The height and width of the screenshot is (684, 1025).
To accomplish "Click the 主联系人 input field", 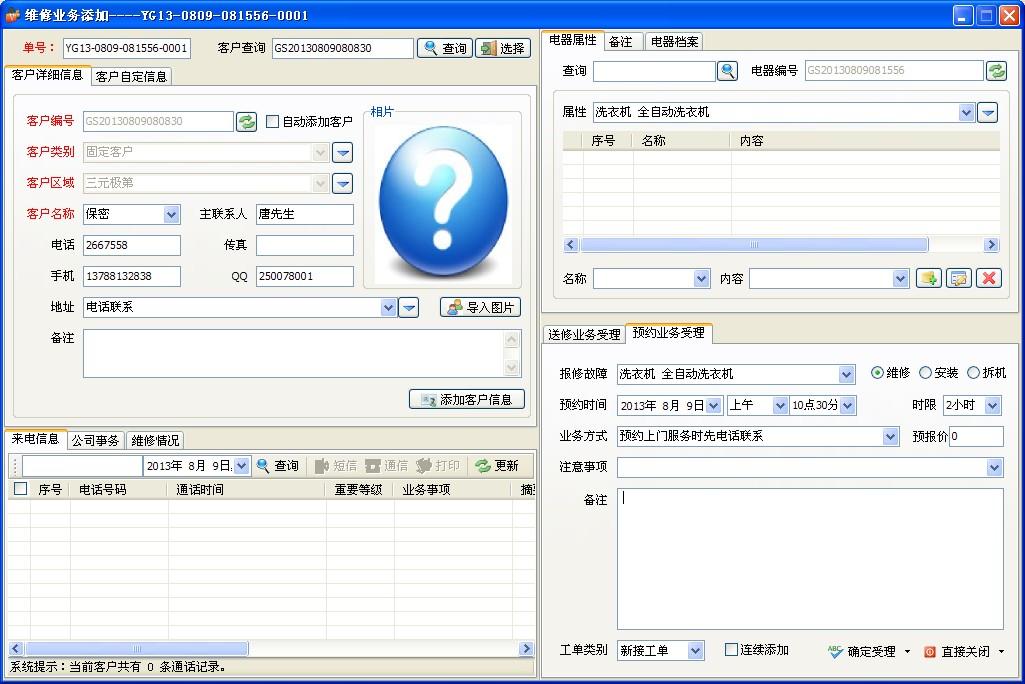I will (x=305, y=214).
